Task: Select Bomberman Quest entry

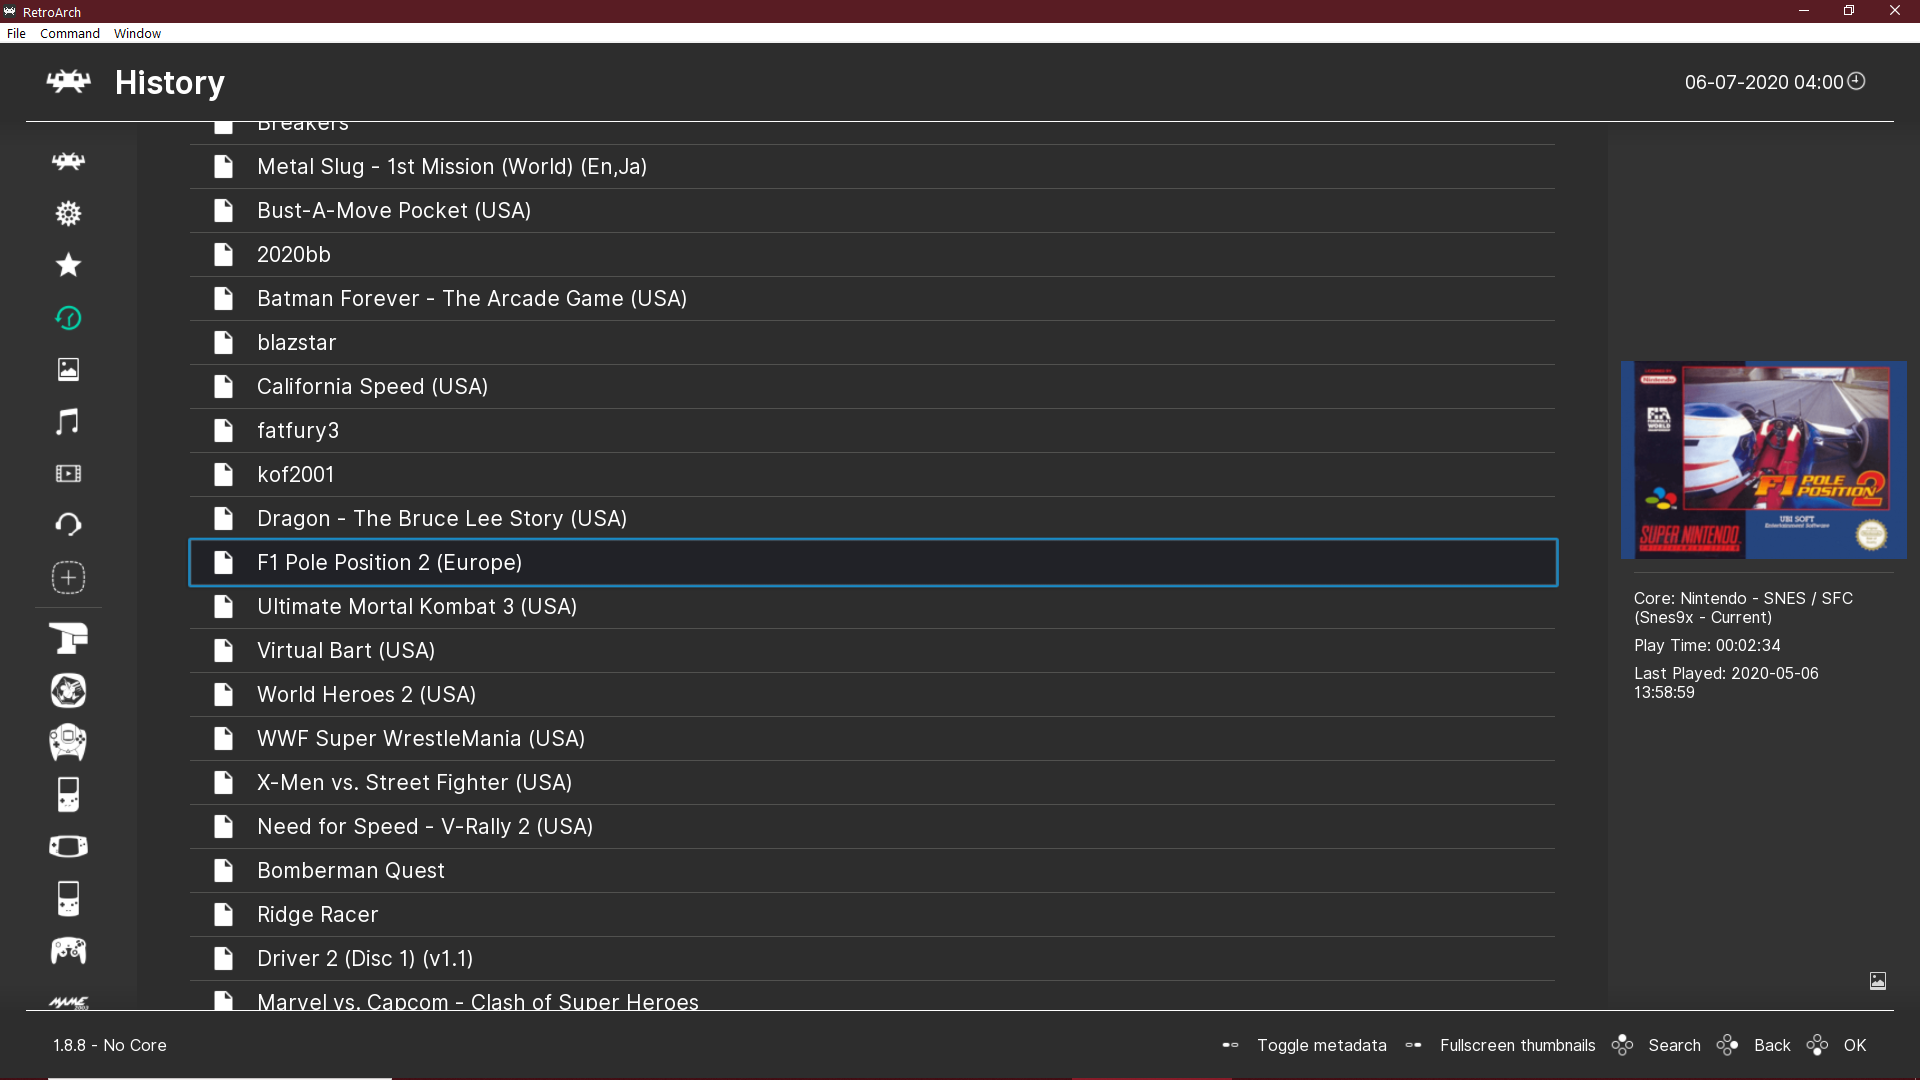Action: (872, 870)
